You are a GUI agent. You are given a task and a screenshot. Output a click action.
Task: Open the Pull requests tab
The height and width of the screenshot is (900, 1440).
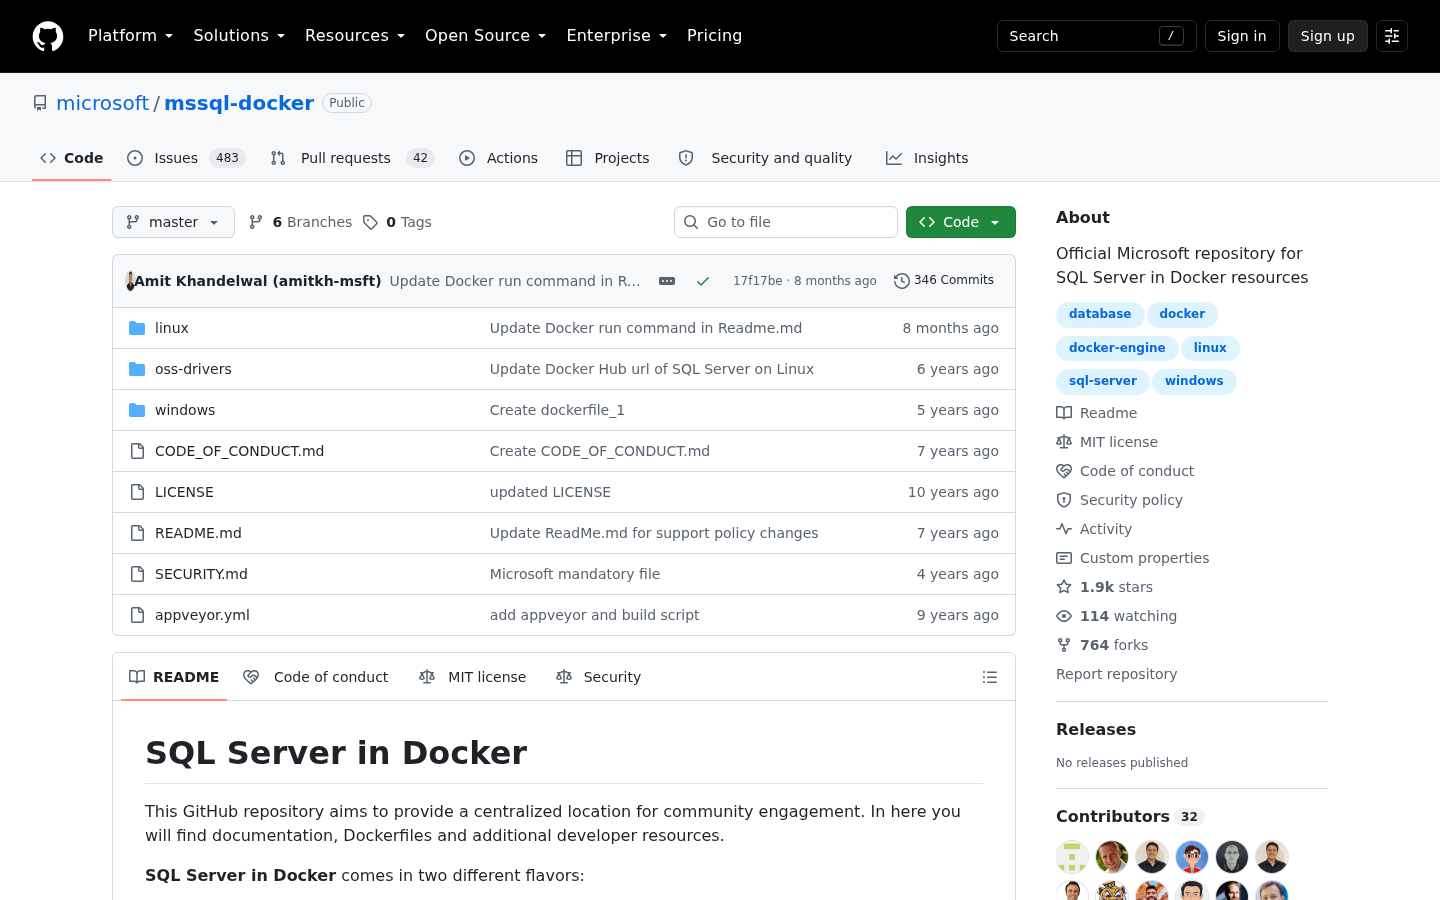point(352,158)
